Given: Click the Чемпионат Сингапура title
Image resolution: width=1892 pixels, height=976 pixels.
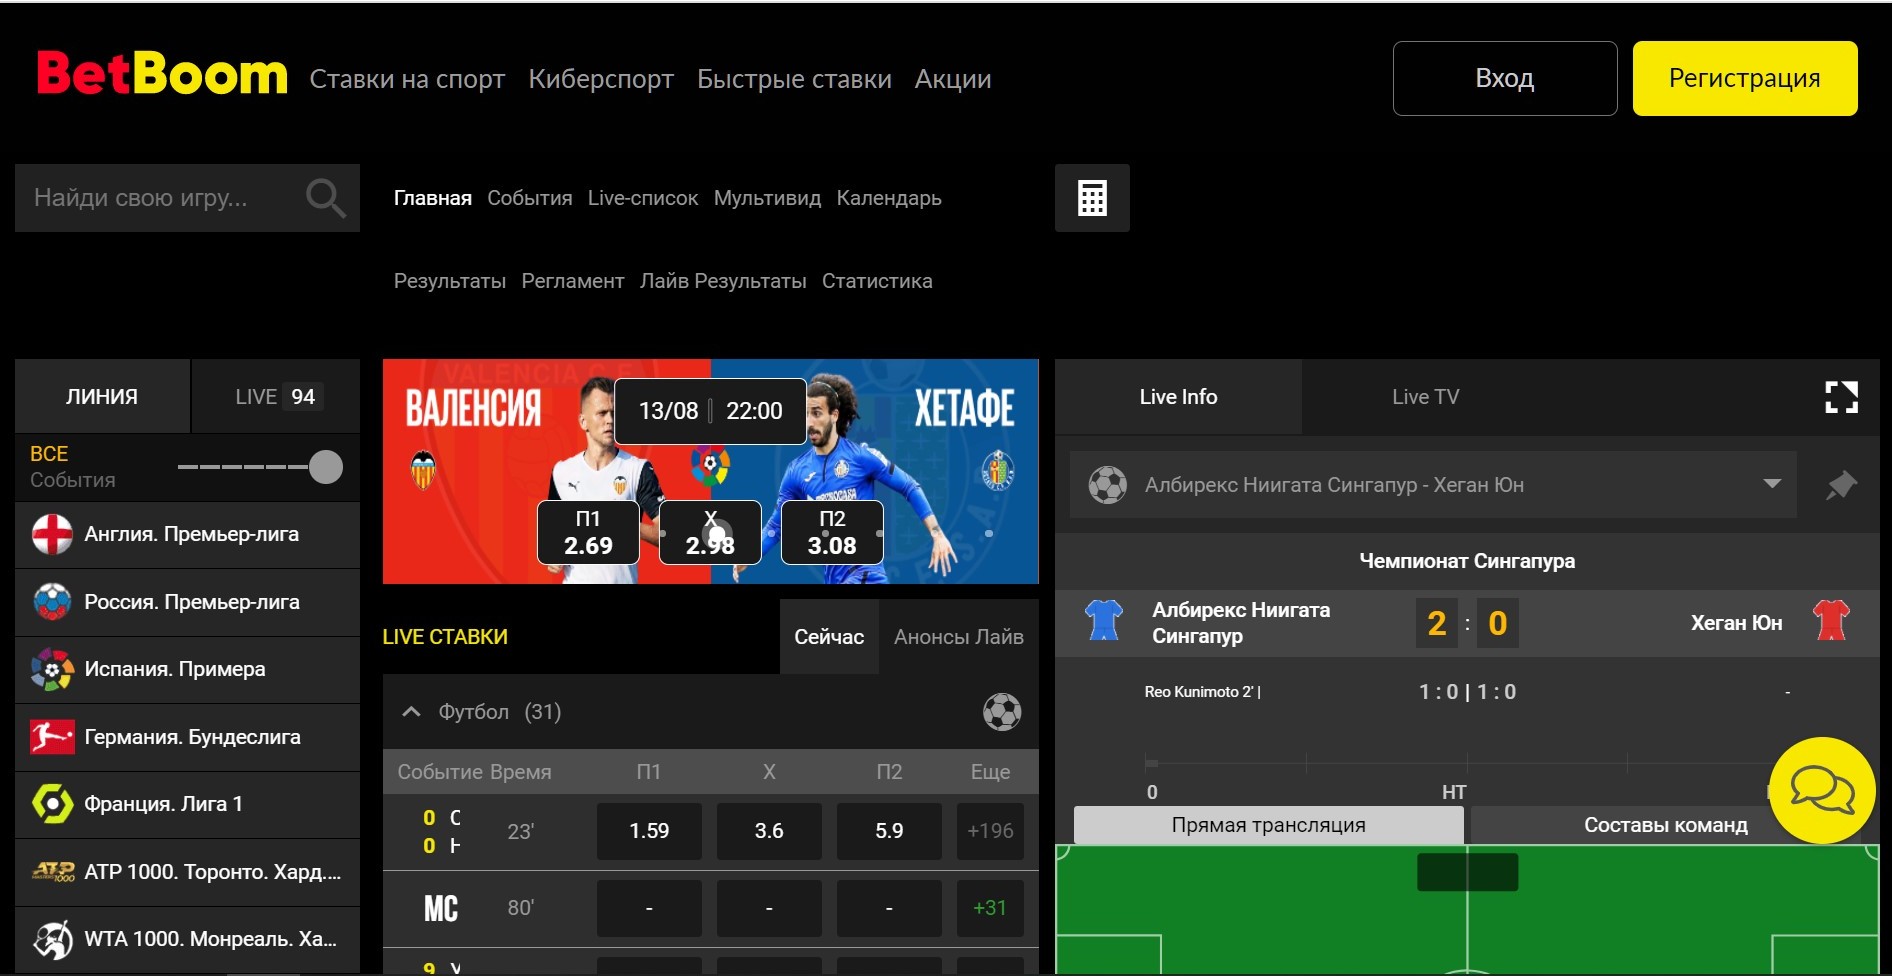Looking at the screenshot, I should (x=1467, y=561).
